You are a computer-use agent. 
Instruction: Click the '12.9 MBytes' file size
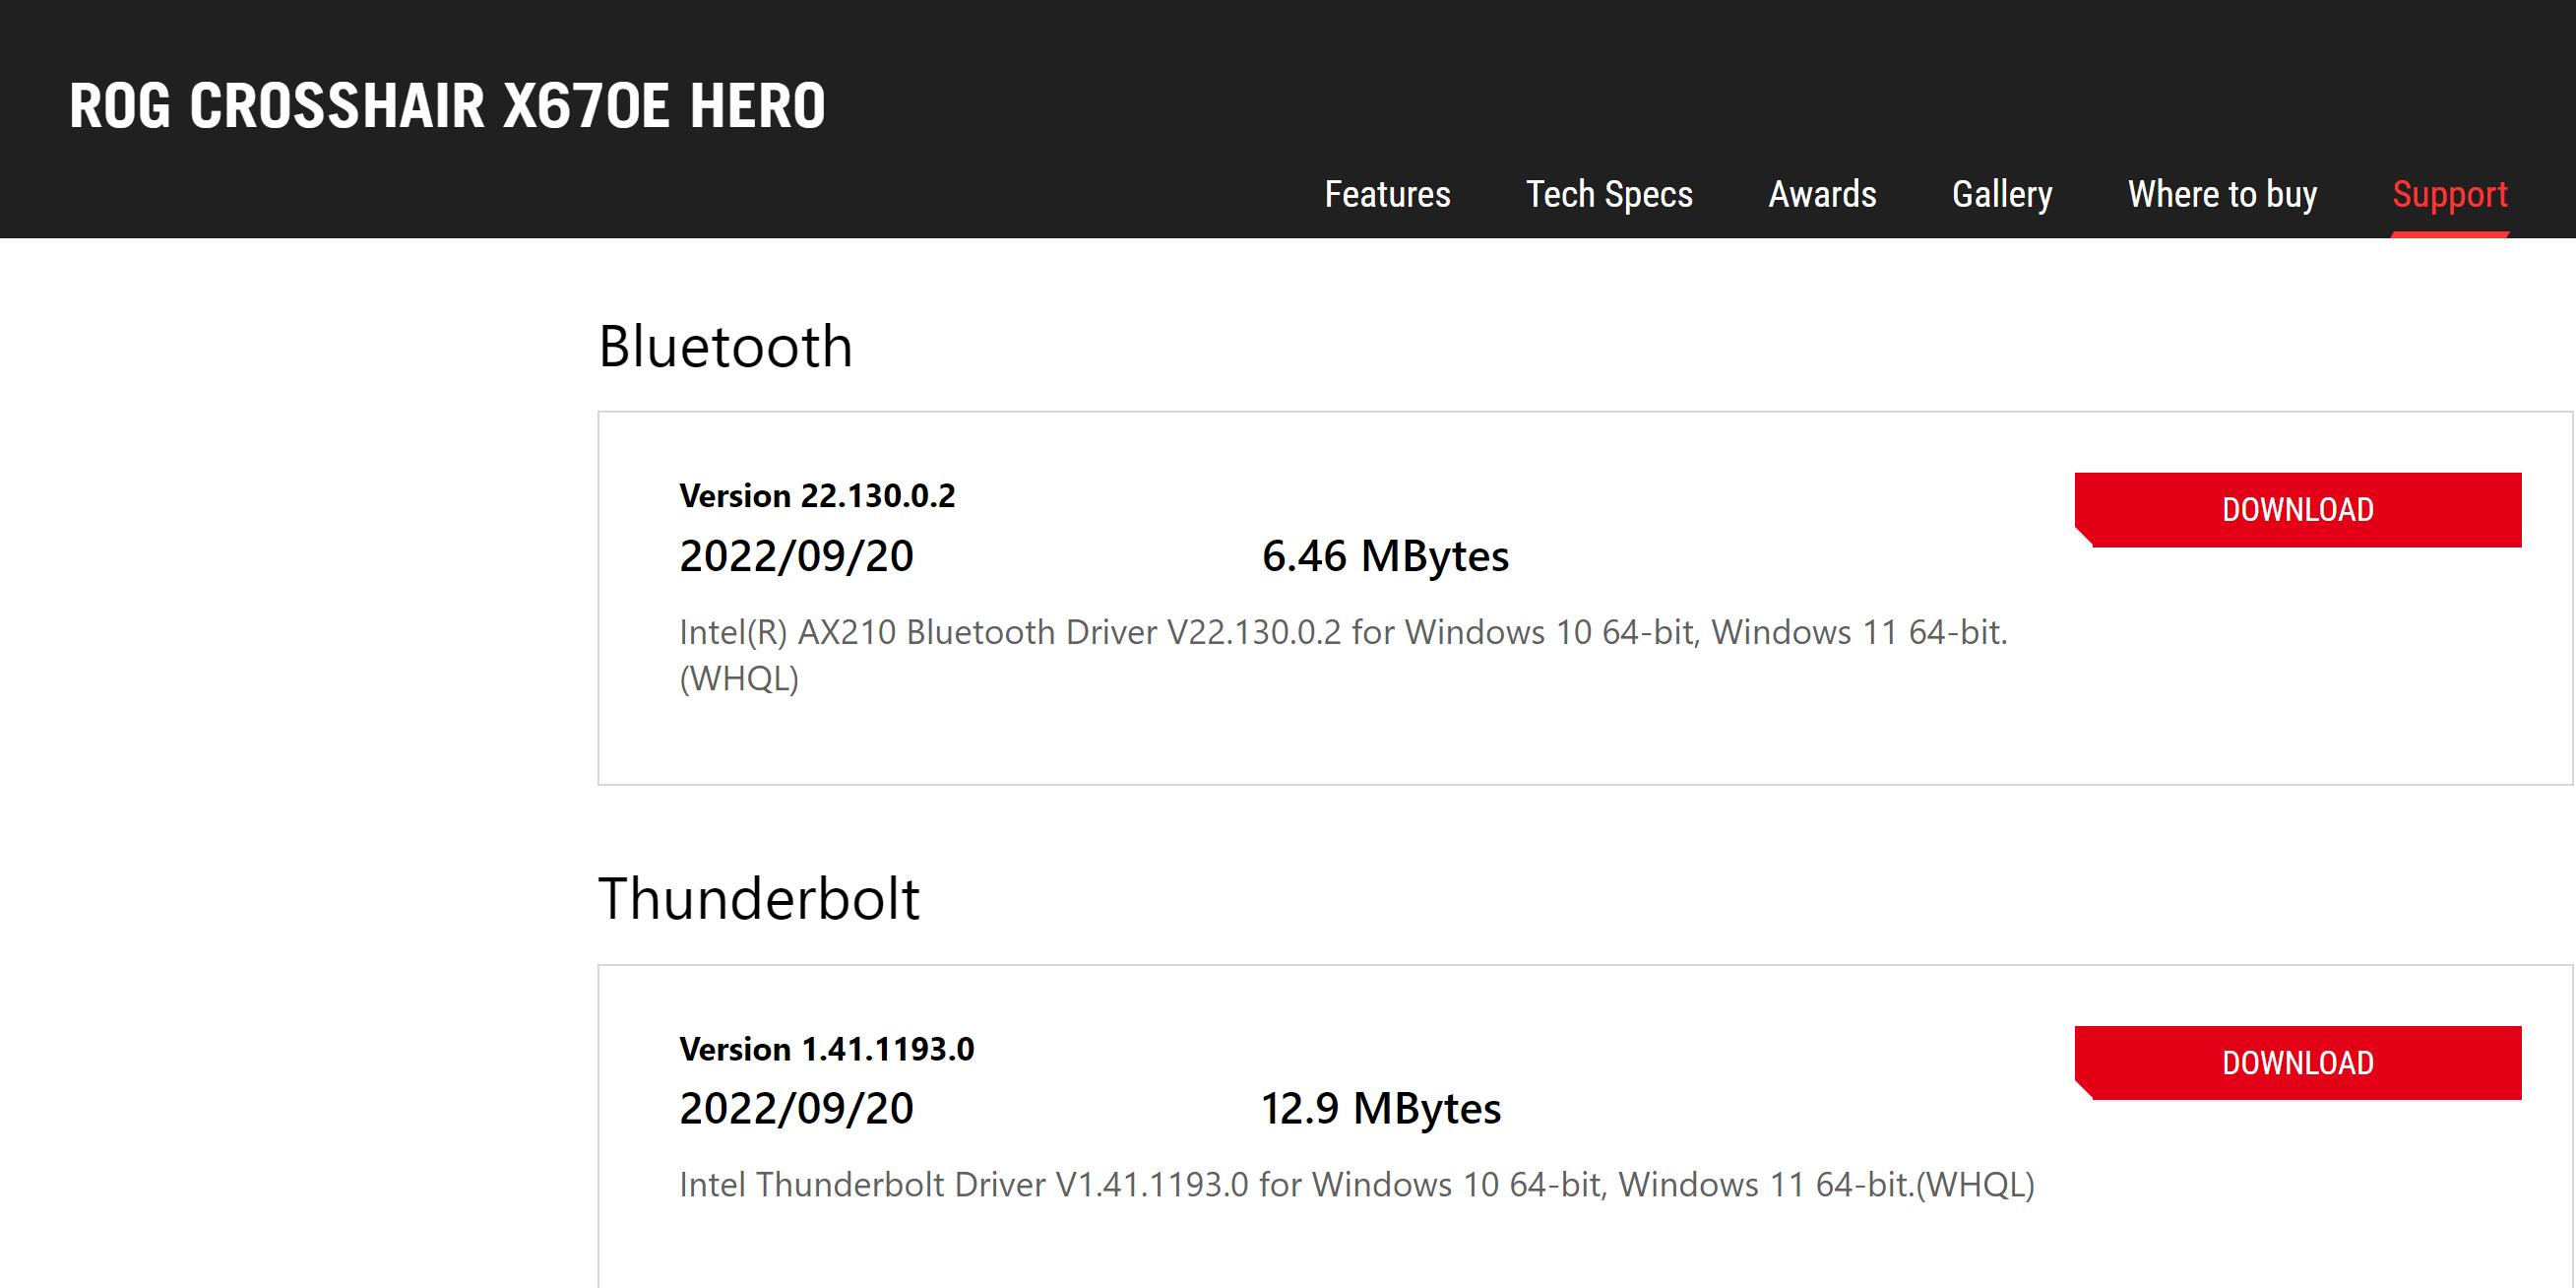tap(1380, 1109)
